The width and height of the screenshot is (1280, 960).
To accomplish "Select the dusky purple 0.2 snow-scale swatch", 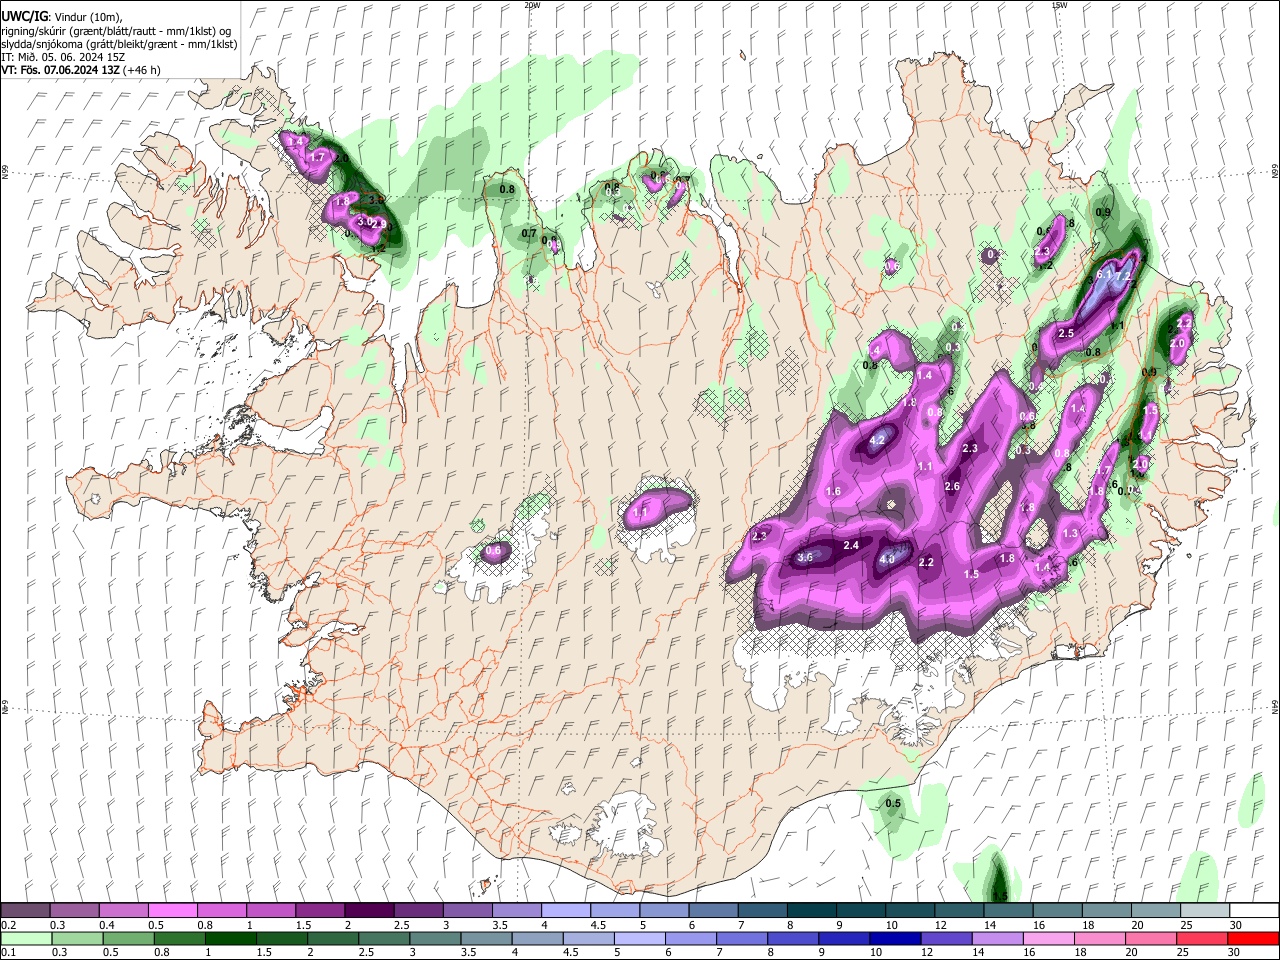I will pos(25,911).
